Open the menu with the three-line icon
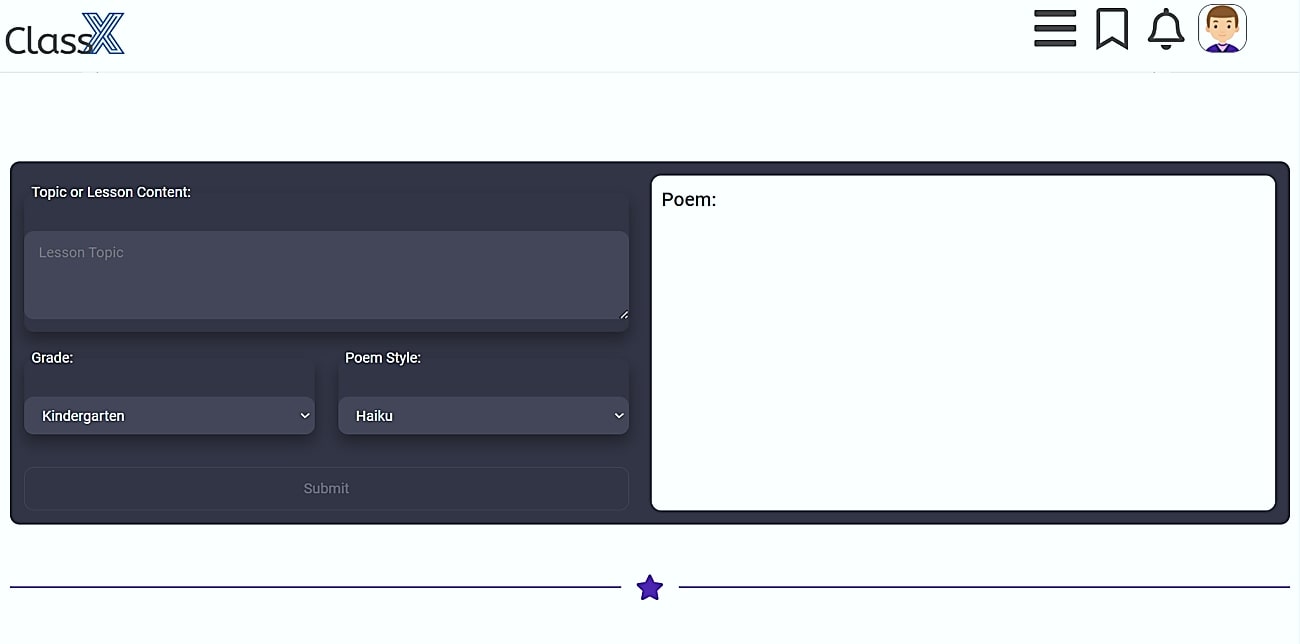 point(1055,29)
